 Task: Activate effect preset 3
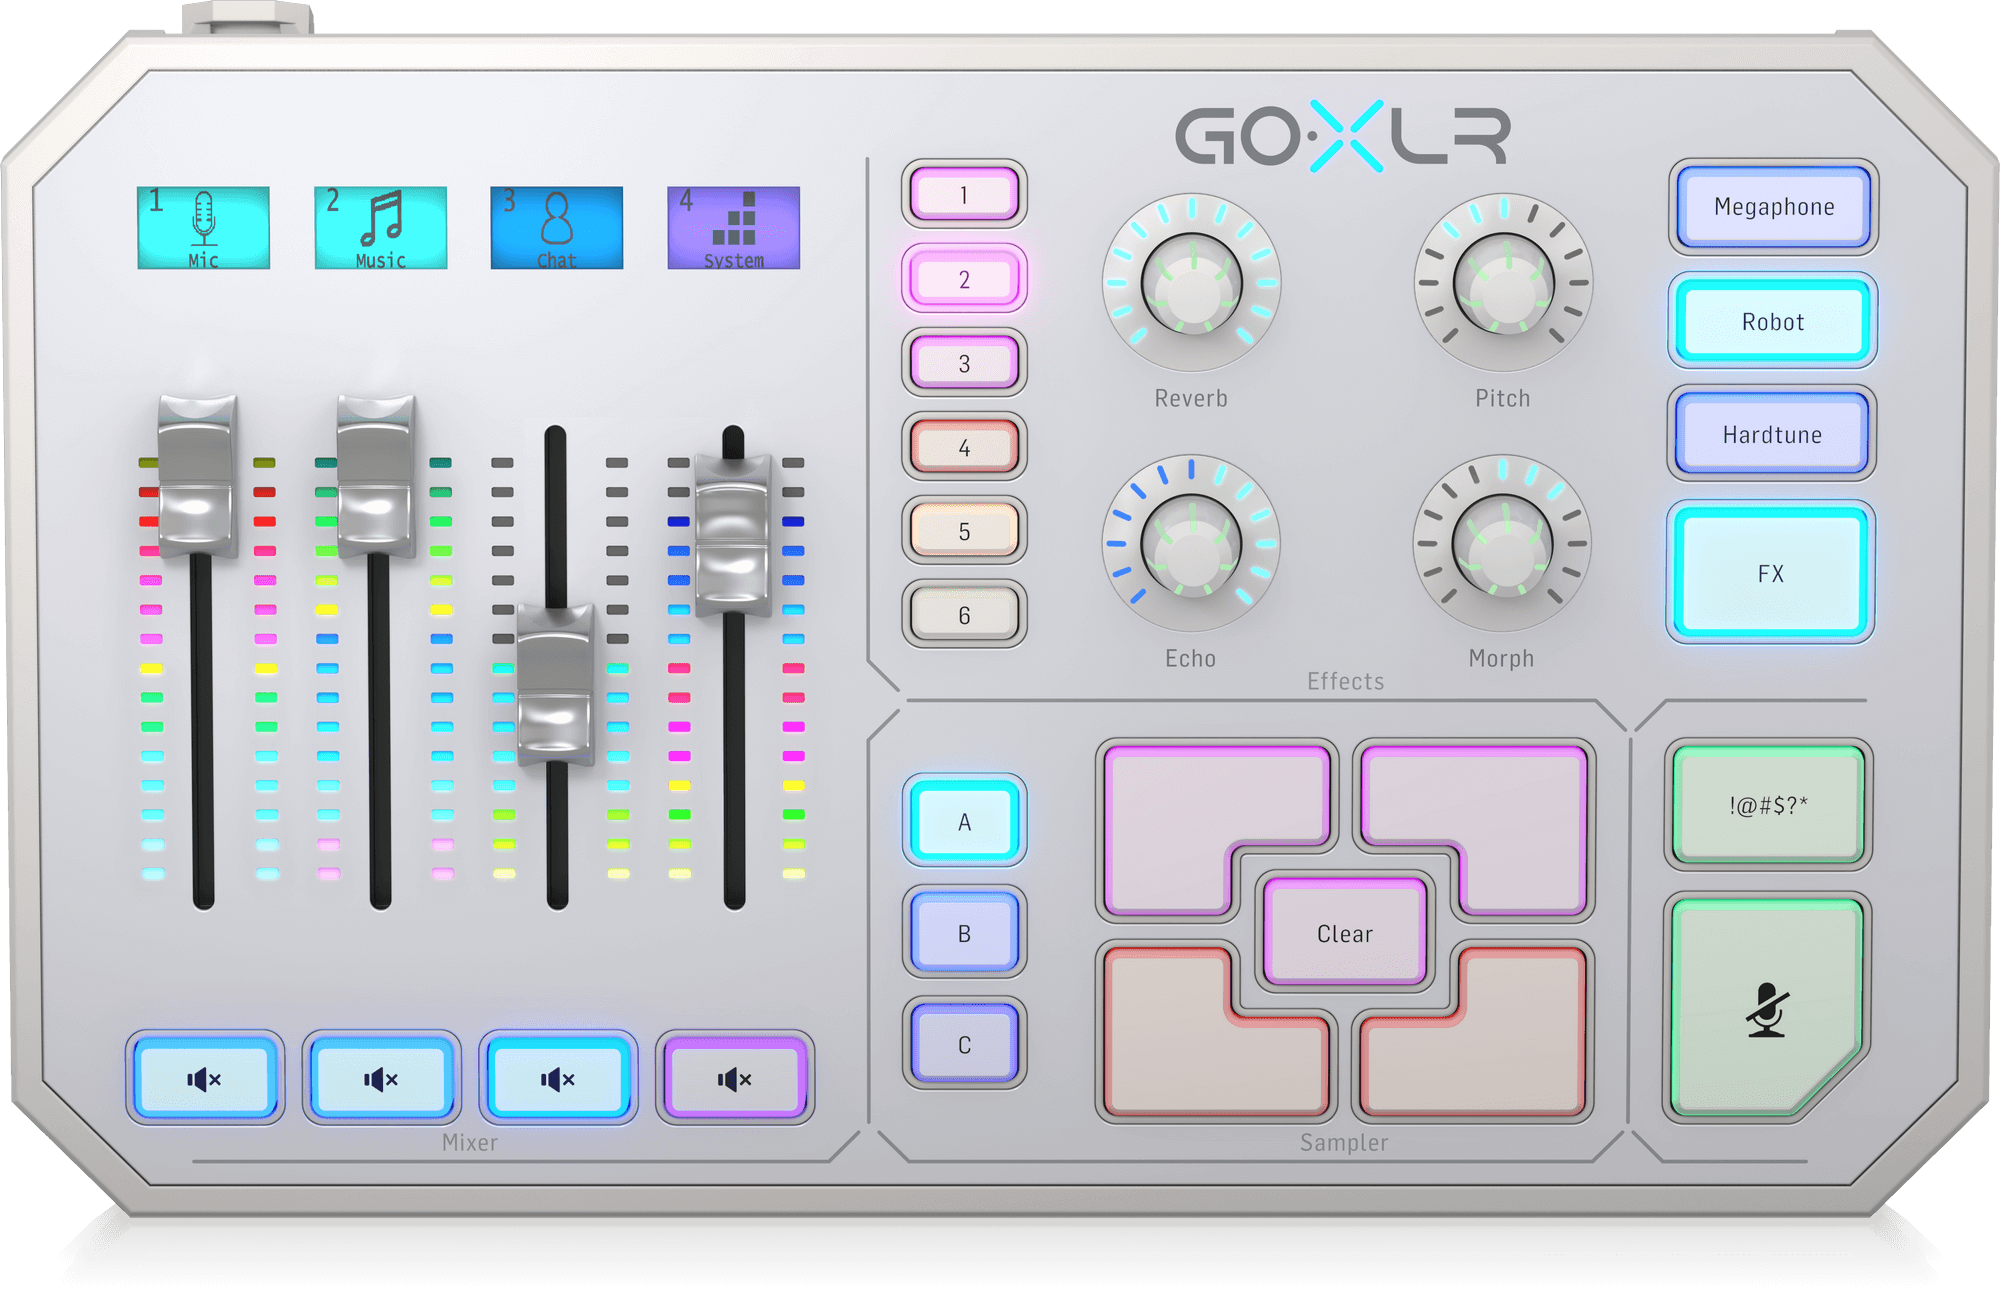pyautogui.click(x=963, y=363)
